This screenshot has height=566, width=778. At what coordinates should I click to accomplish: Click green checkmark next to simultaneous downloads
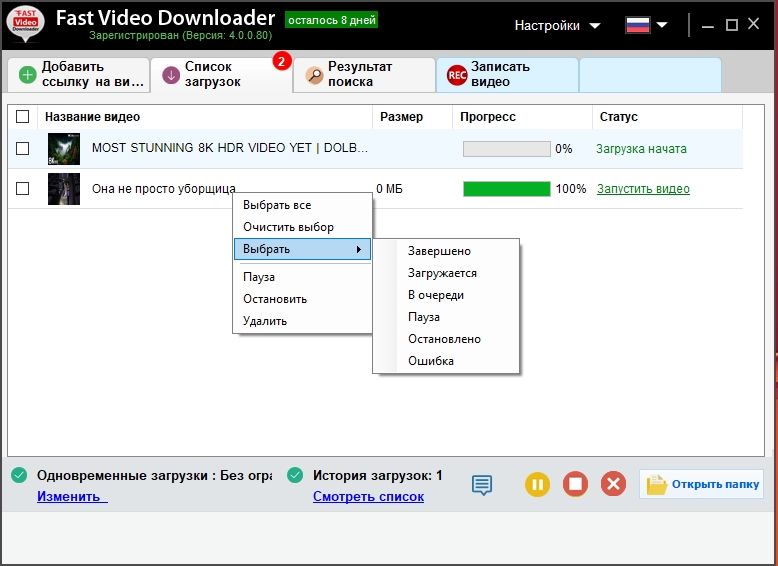click(19, 475)
